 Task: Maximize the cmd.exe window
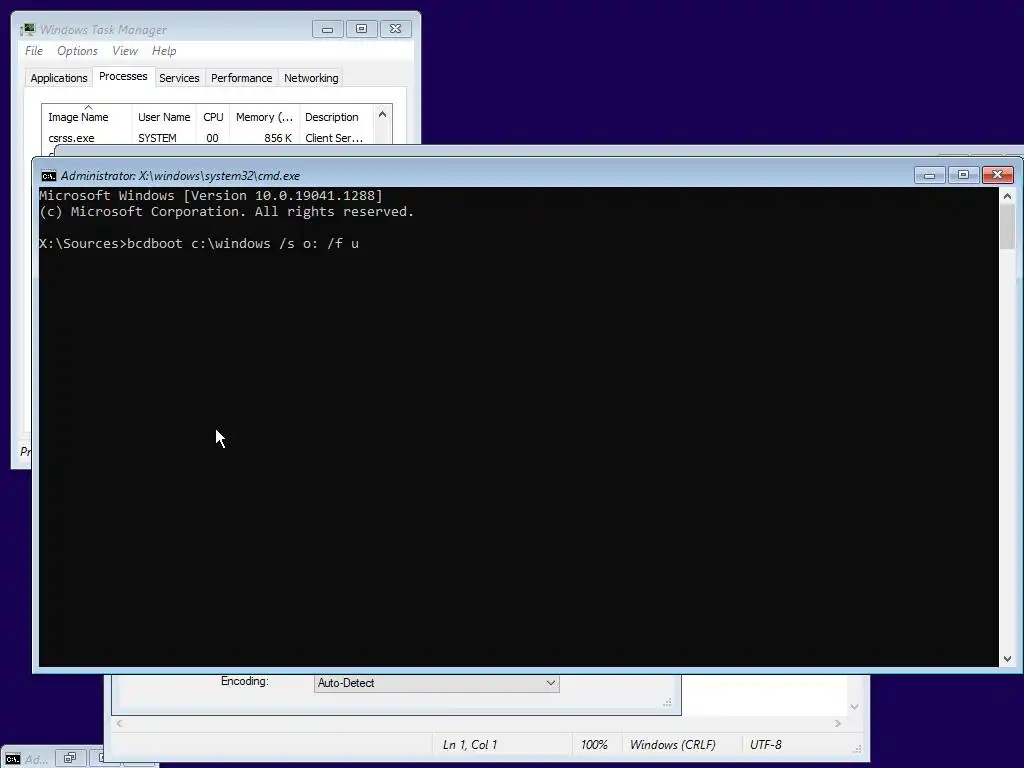963,175
